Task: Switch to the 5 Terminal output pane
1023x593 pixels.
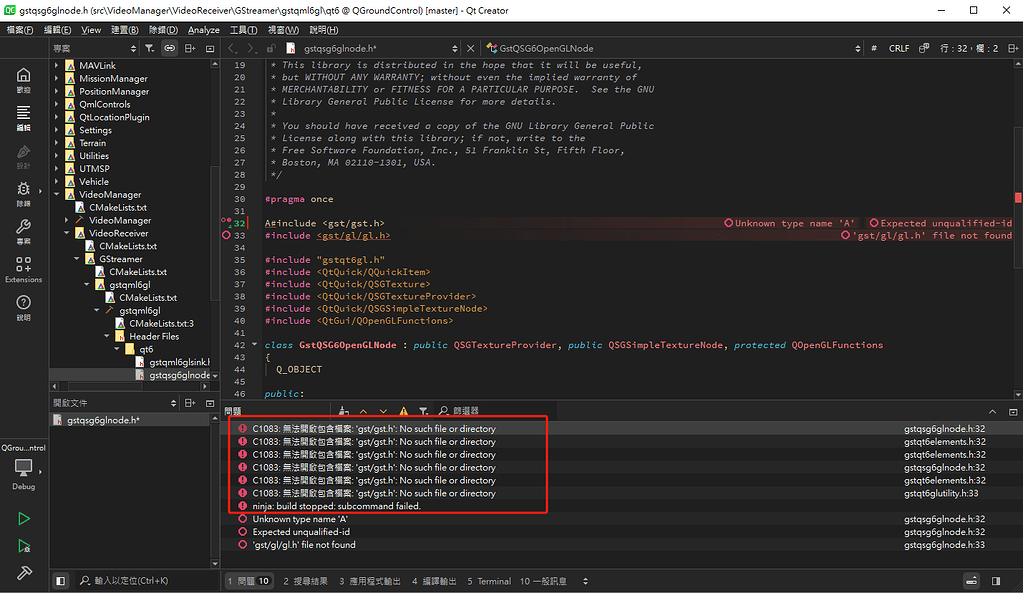Action: pos(489,580)
